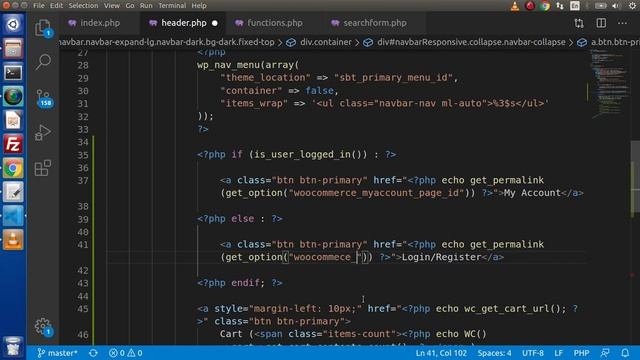Click on "sbt_primary_menu_id" string

point(393,78)
